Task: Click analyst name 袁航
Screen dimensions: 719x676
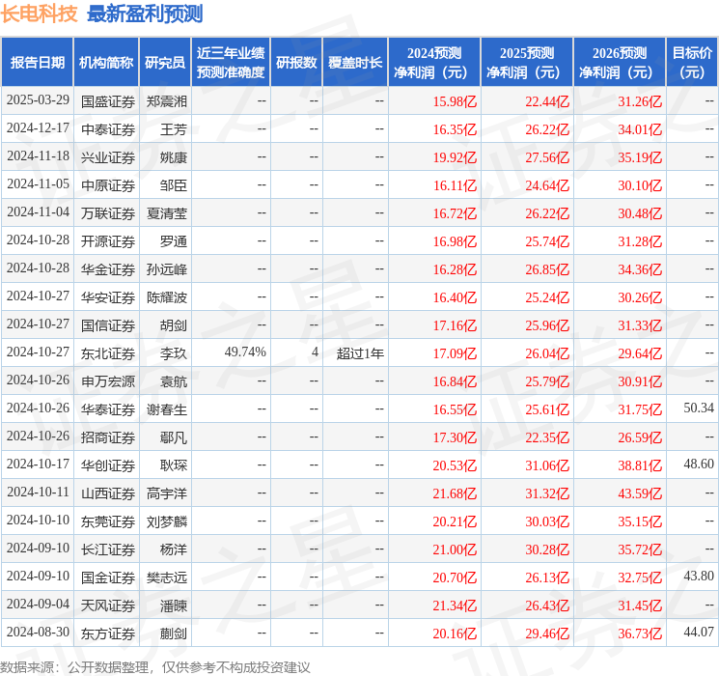Action: (173, 382)
